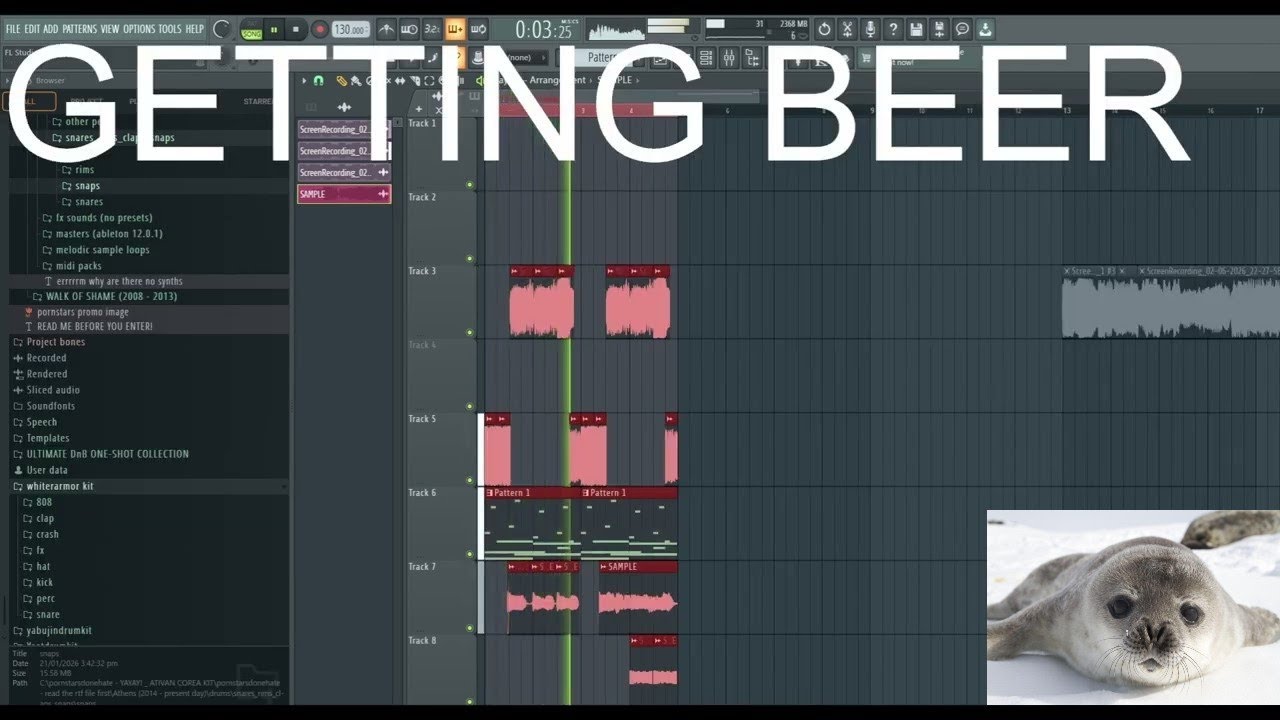The width and height of the screenshot is (1280, 720).
Task: Toggle blend recording overdub button
Action: [x=455, y=29]
